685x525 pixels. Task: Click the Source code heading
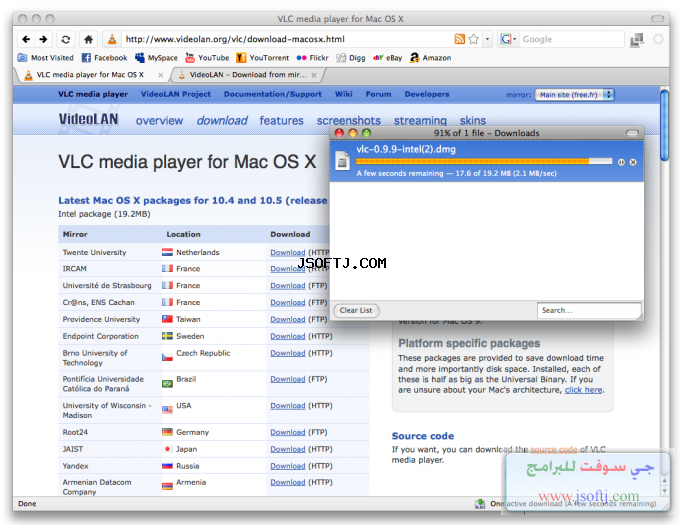pos(422,436)
